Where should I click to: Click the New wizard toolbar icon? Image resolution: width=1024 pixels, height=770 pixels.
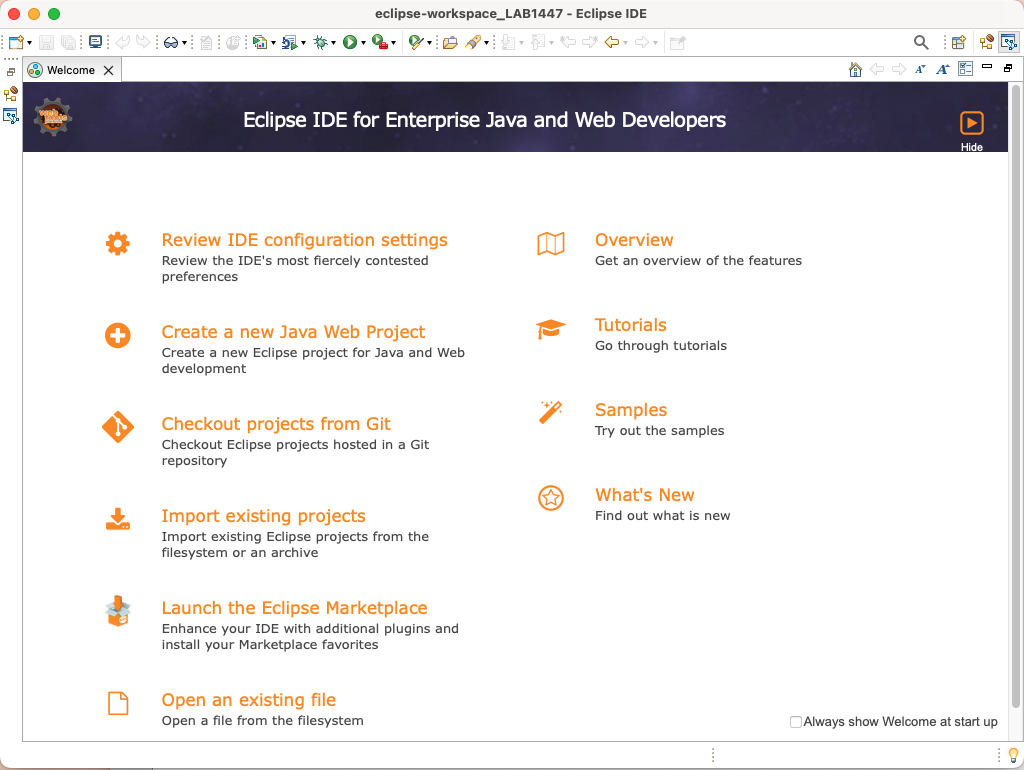coord(16,42)
